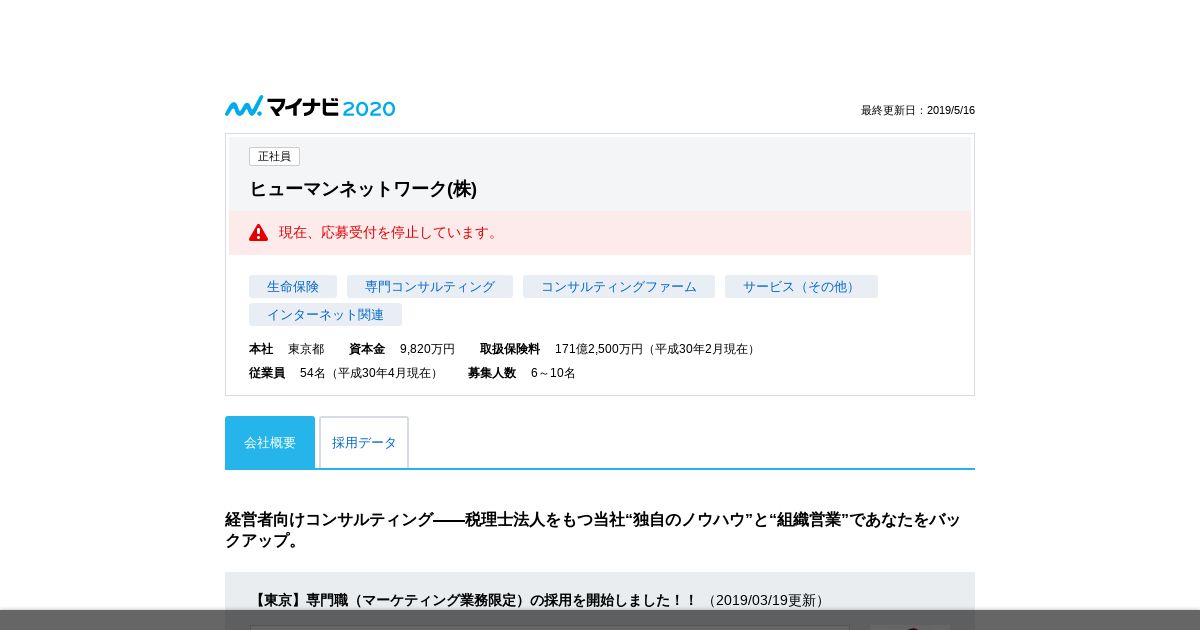Viewport: 1200px width, 630px height.
Task: Select the 専門コンサルティング tag
Action: click(430, 287)
